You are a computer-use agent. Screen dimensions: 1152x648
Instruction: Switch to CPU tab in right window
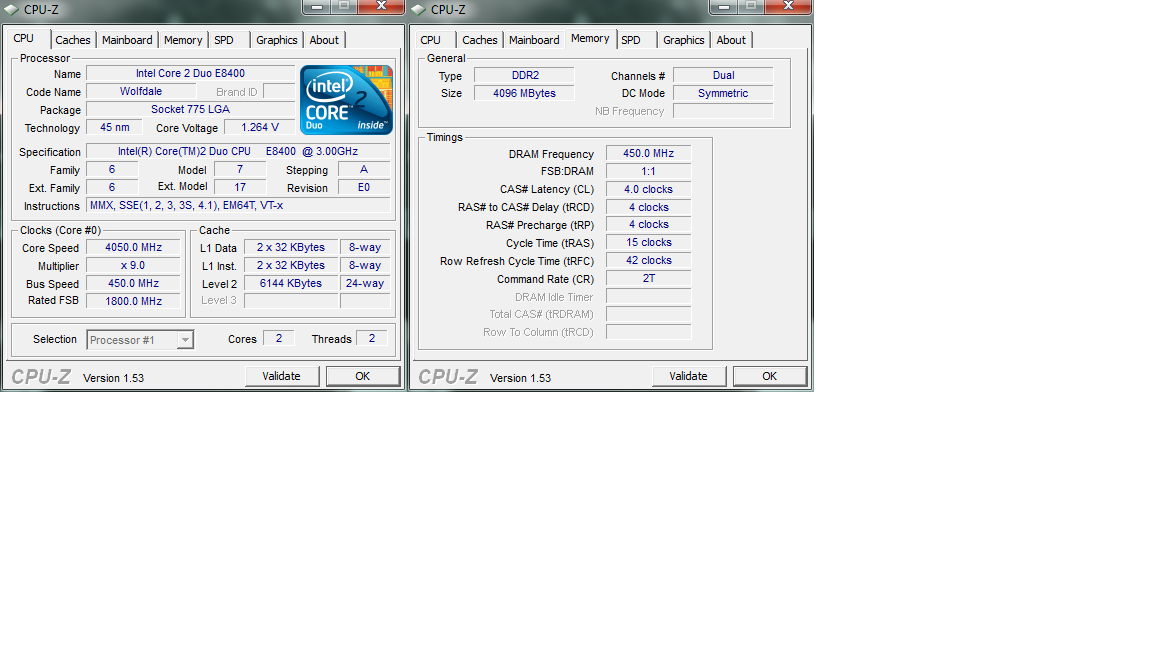431,40
